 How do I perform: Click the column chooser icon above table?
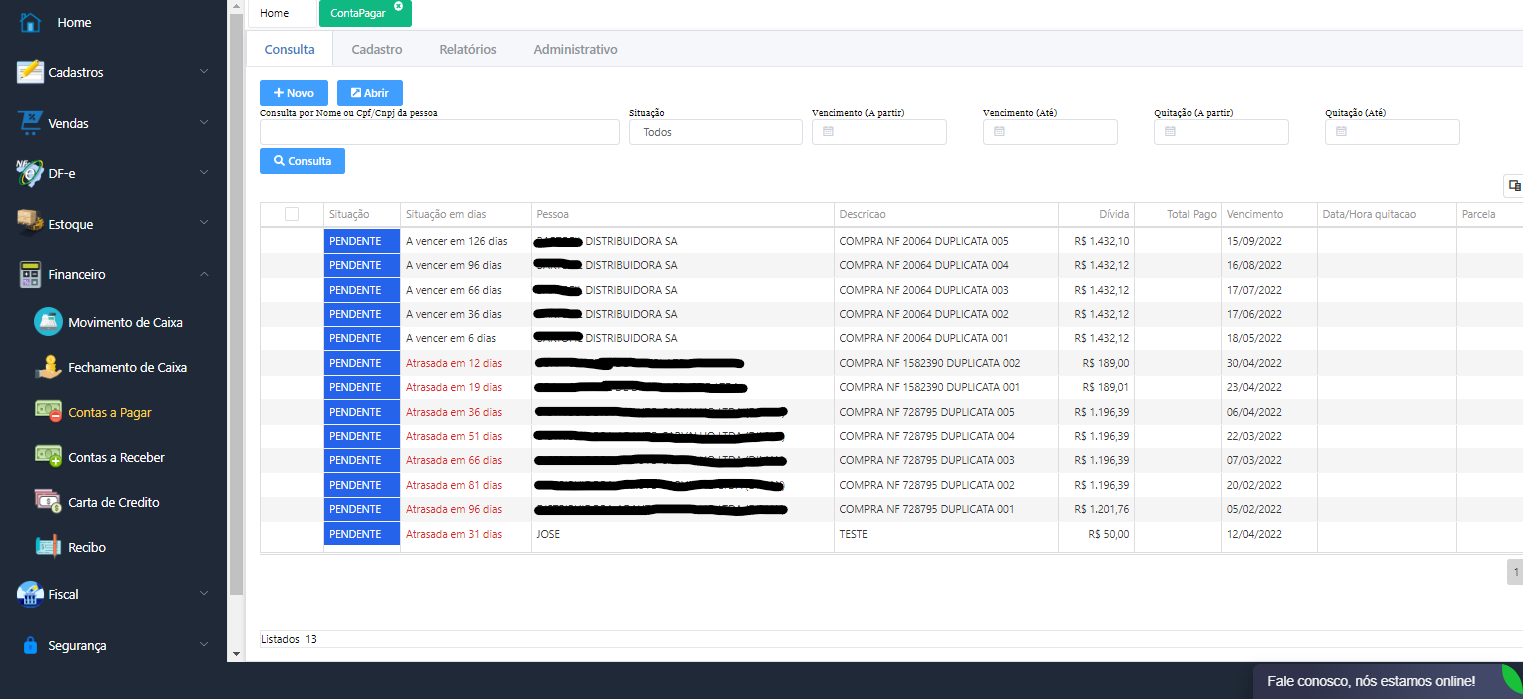pos(1514,185)
